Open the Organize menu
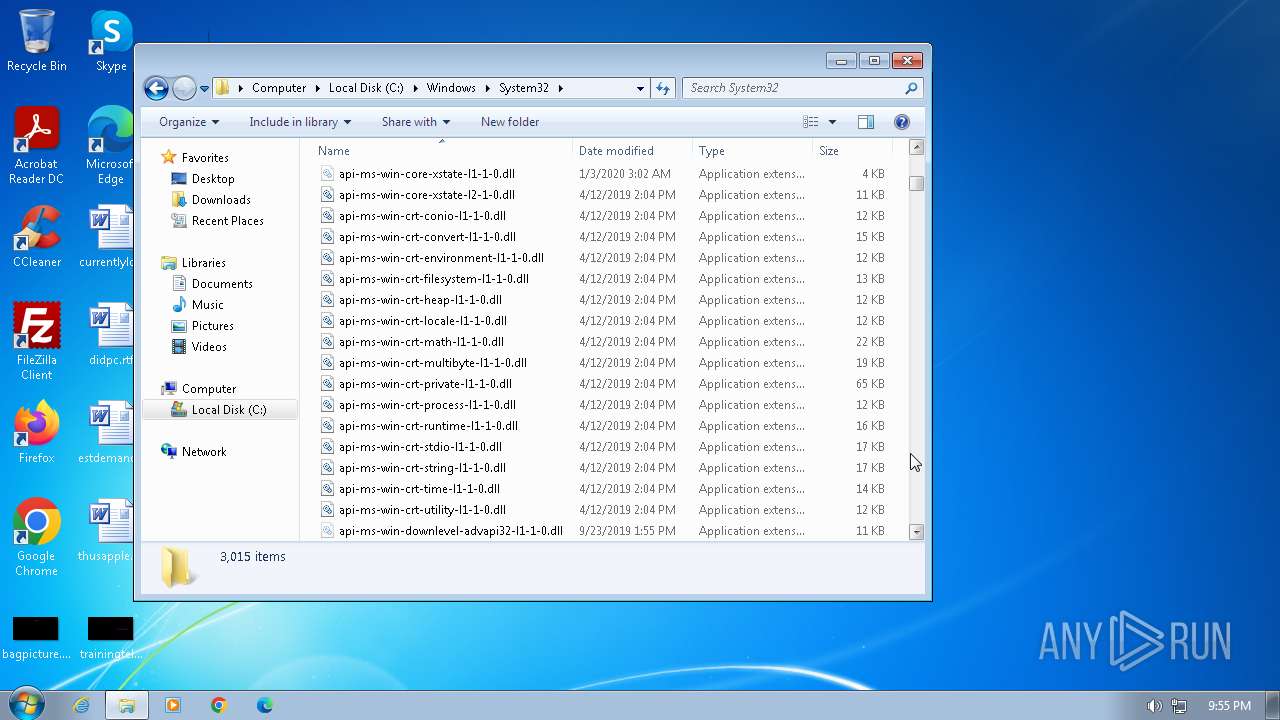Screen dimensions: 1280x720 pyautogui.click(x=188, y=122)
